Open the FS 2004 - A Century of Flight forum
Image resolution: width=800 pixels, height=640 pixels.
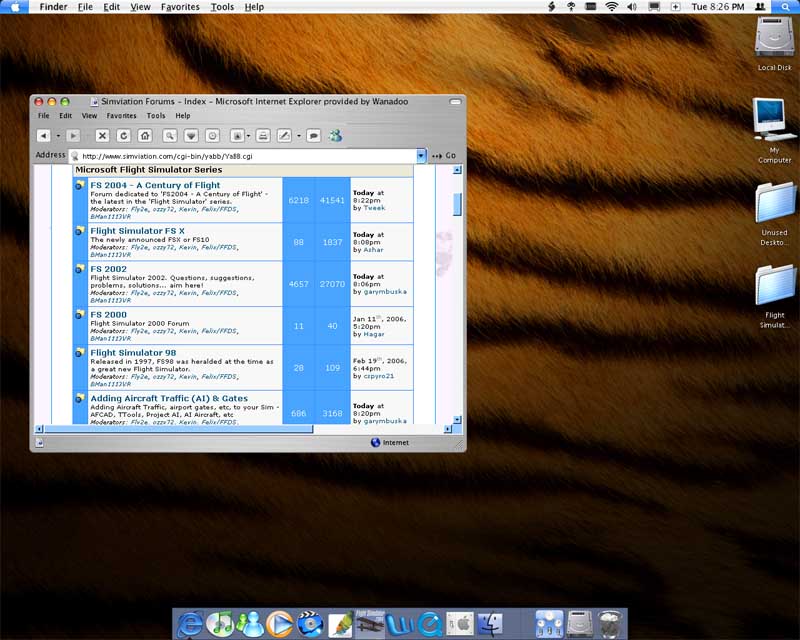[x=155, y=185]
